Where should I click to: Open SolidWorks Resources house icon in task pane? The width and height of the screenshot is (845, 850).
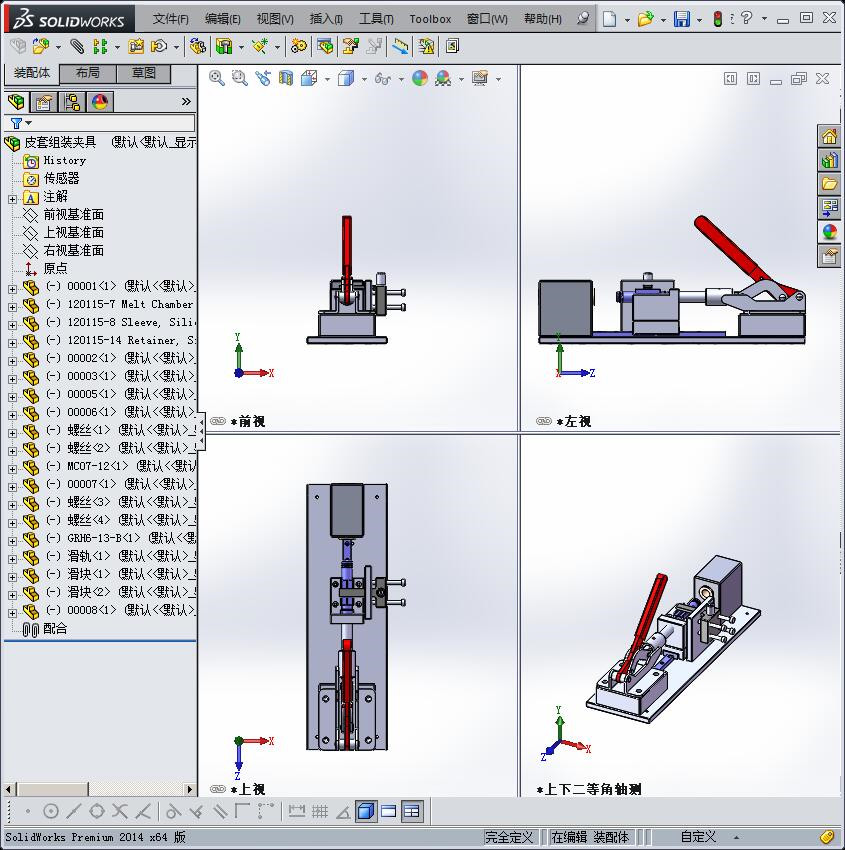[x=829, y=137]
